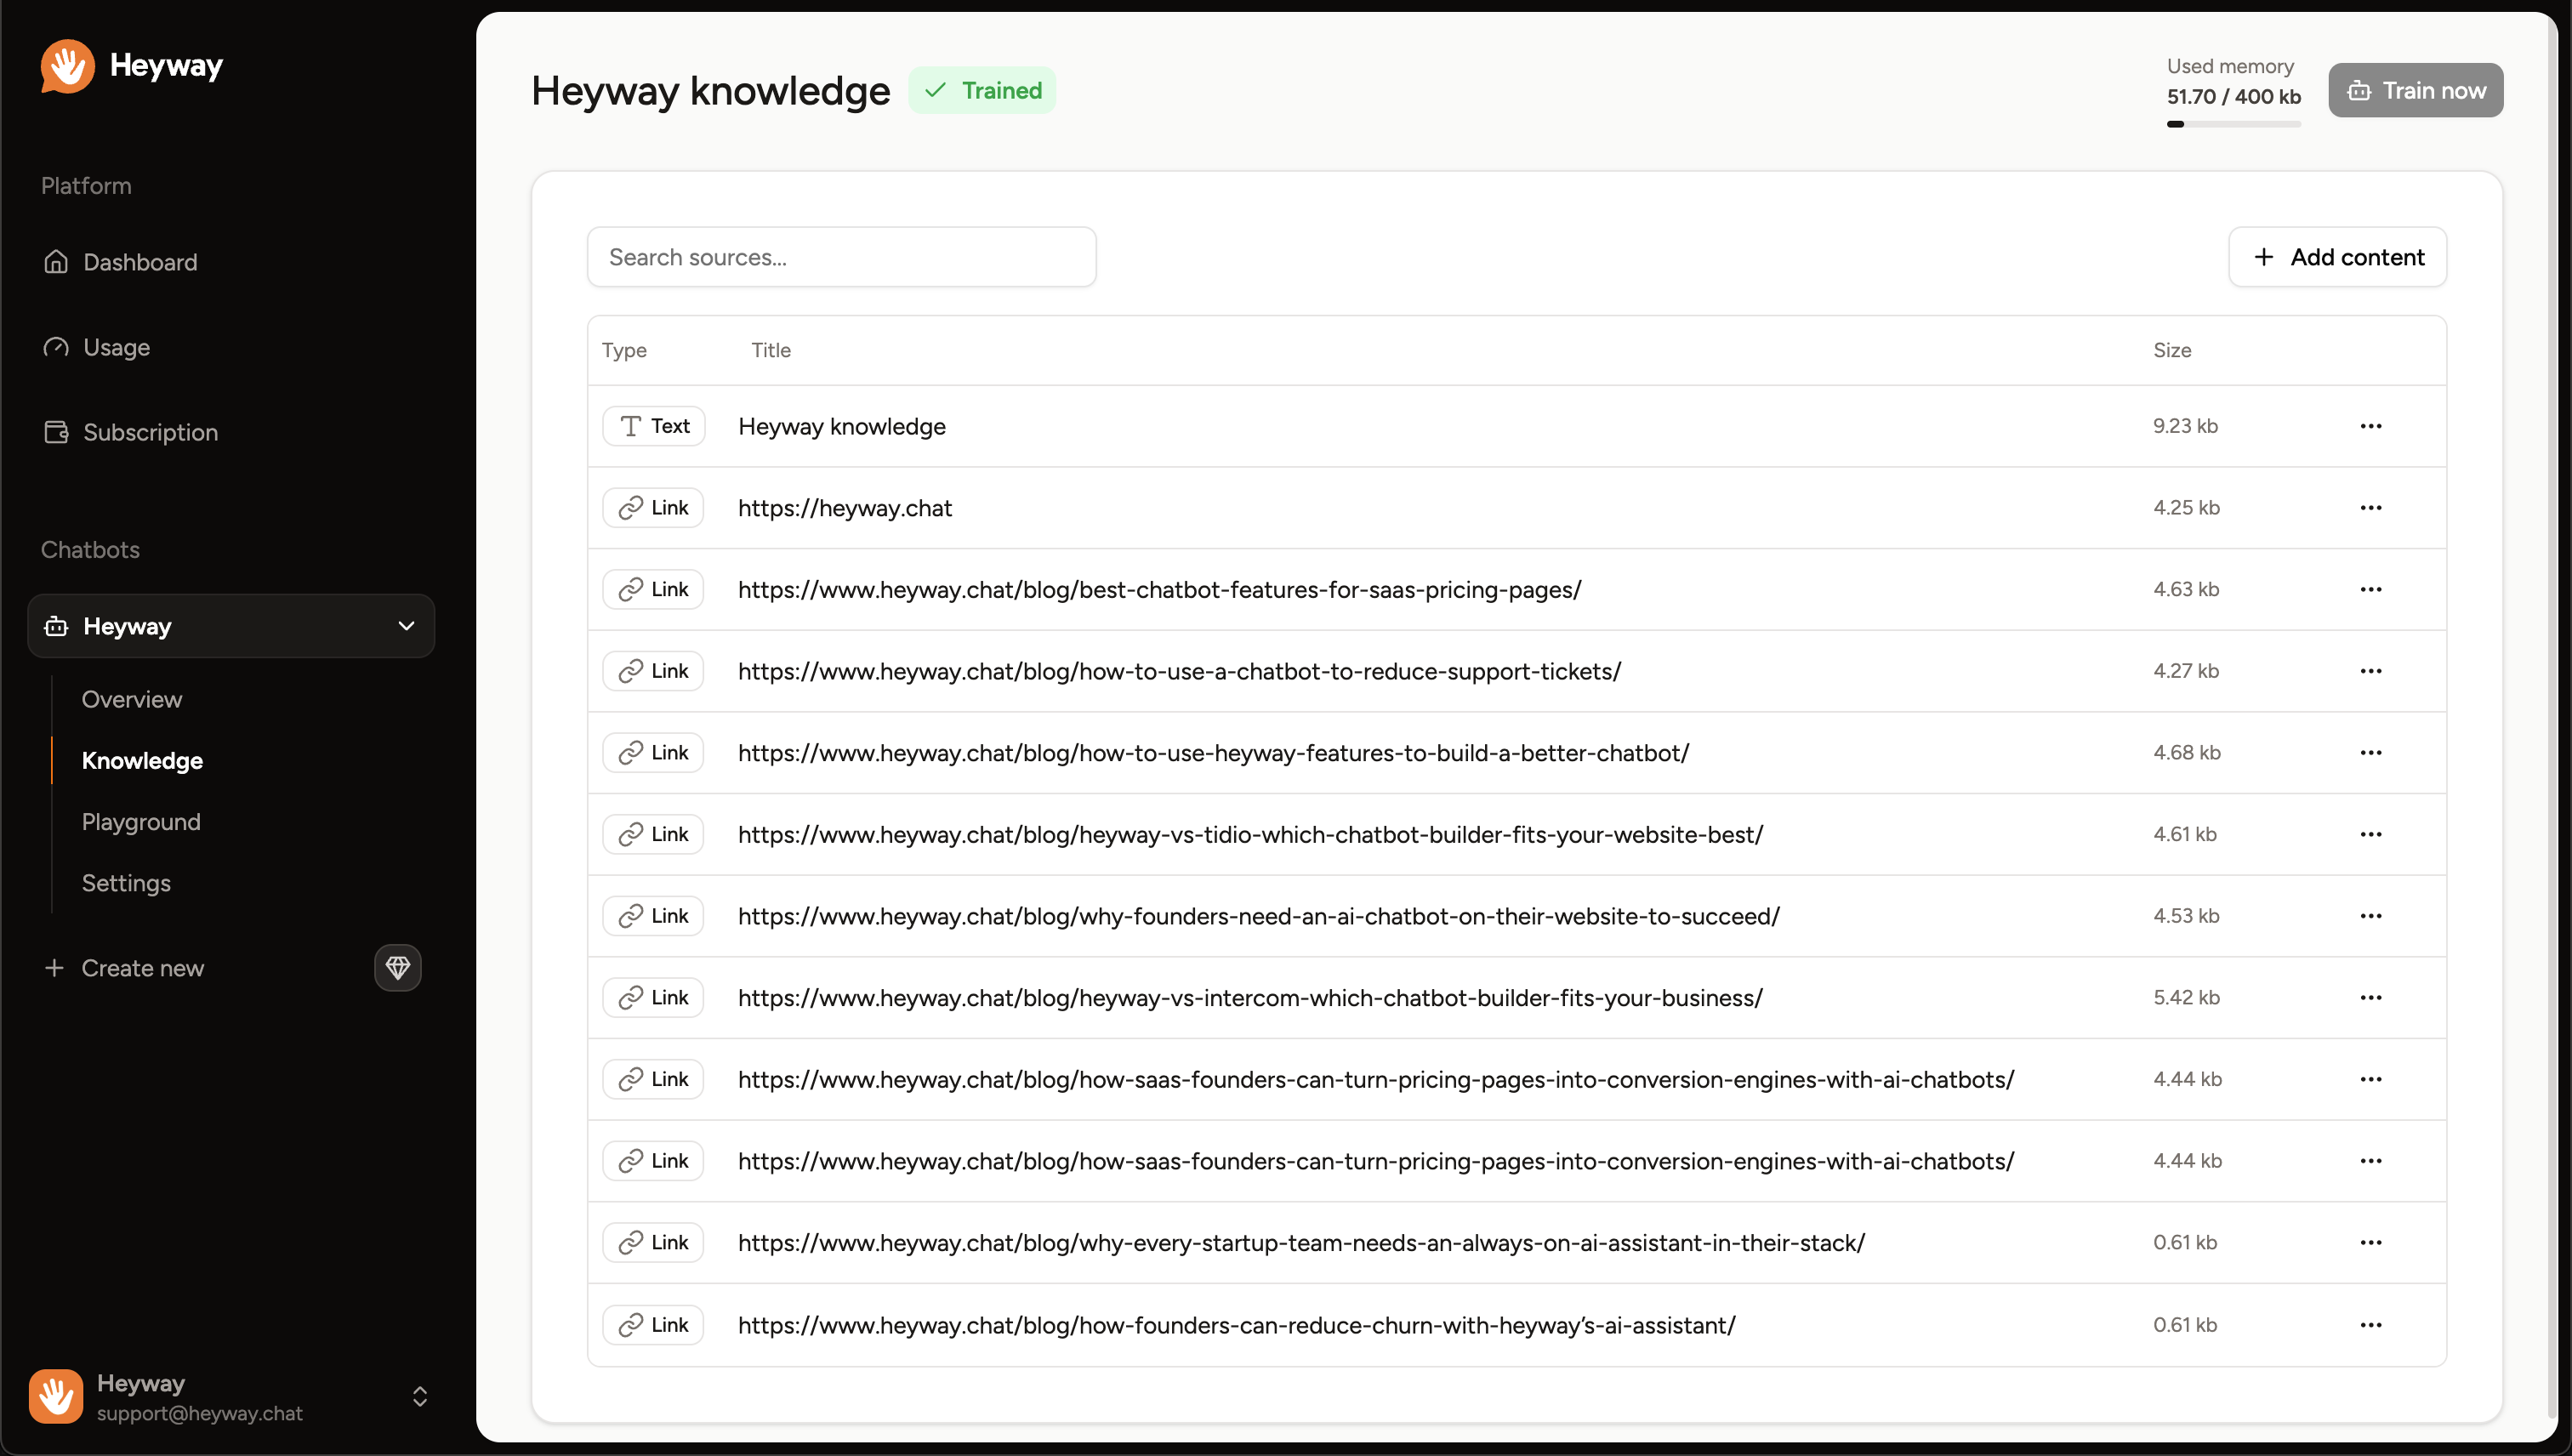
Task: Open the https://heyway.chat link title
Action: click(x=845, y=508)
